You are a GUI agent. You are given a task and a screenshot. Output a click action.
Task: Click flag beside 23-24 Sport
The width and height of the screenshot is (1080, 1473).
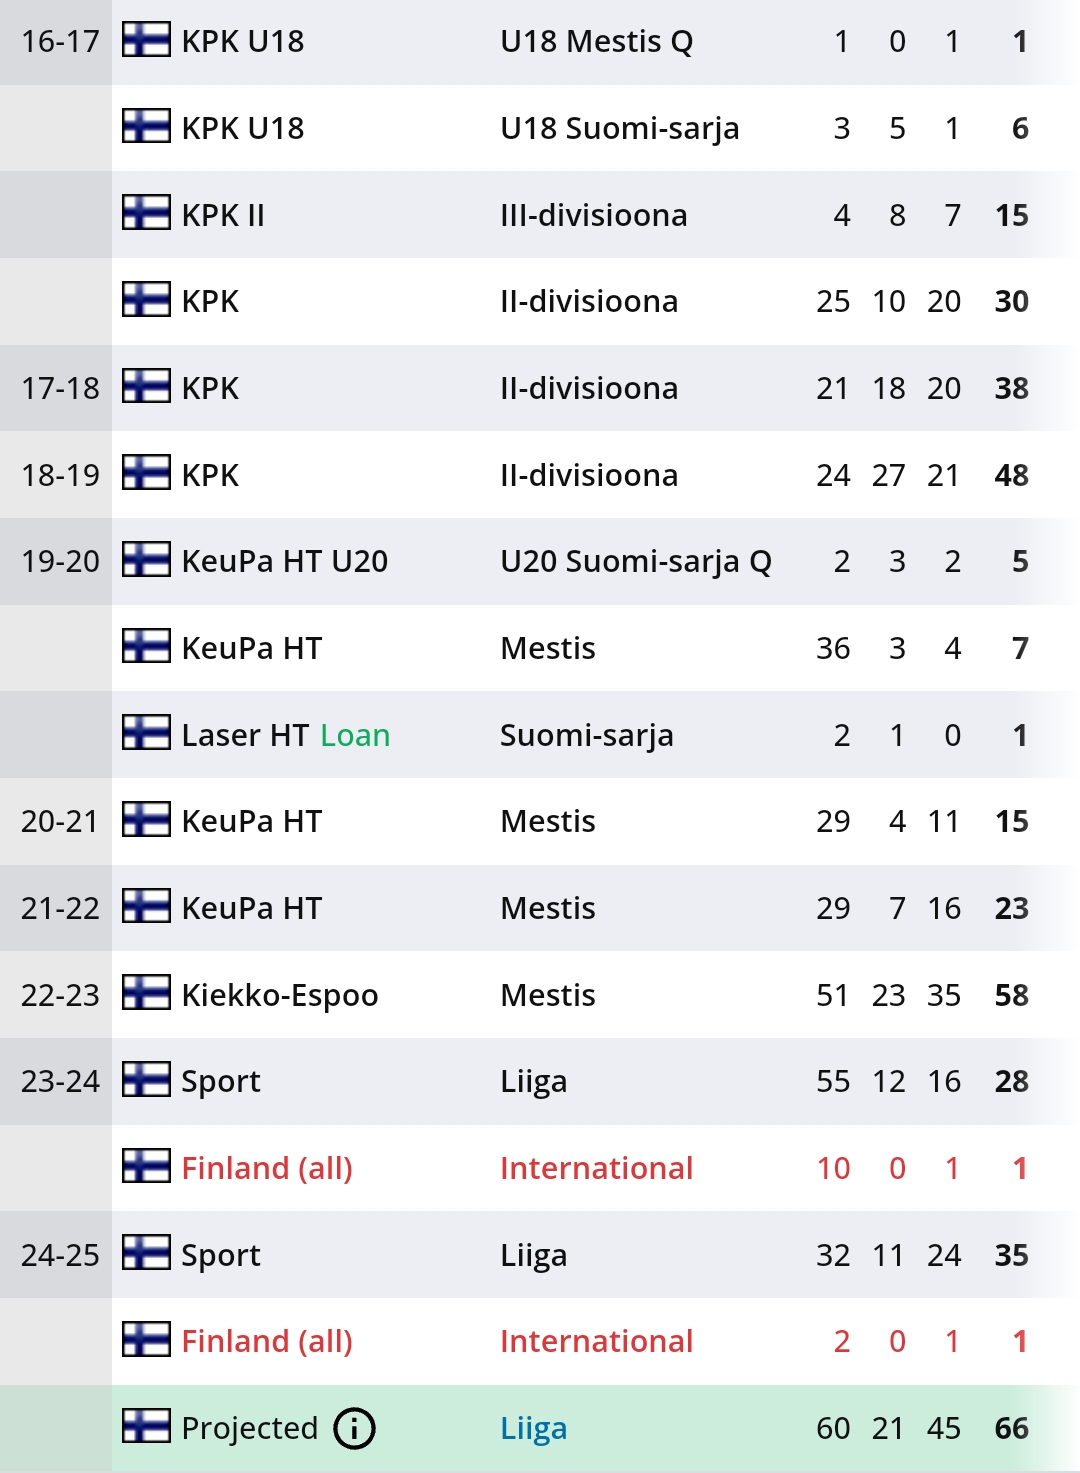click(x=146, y=1081)
